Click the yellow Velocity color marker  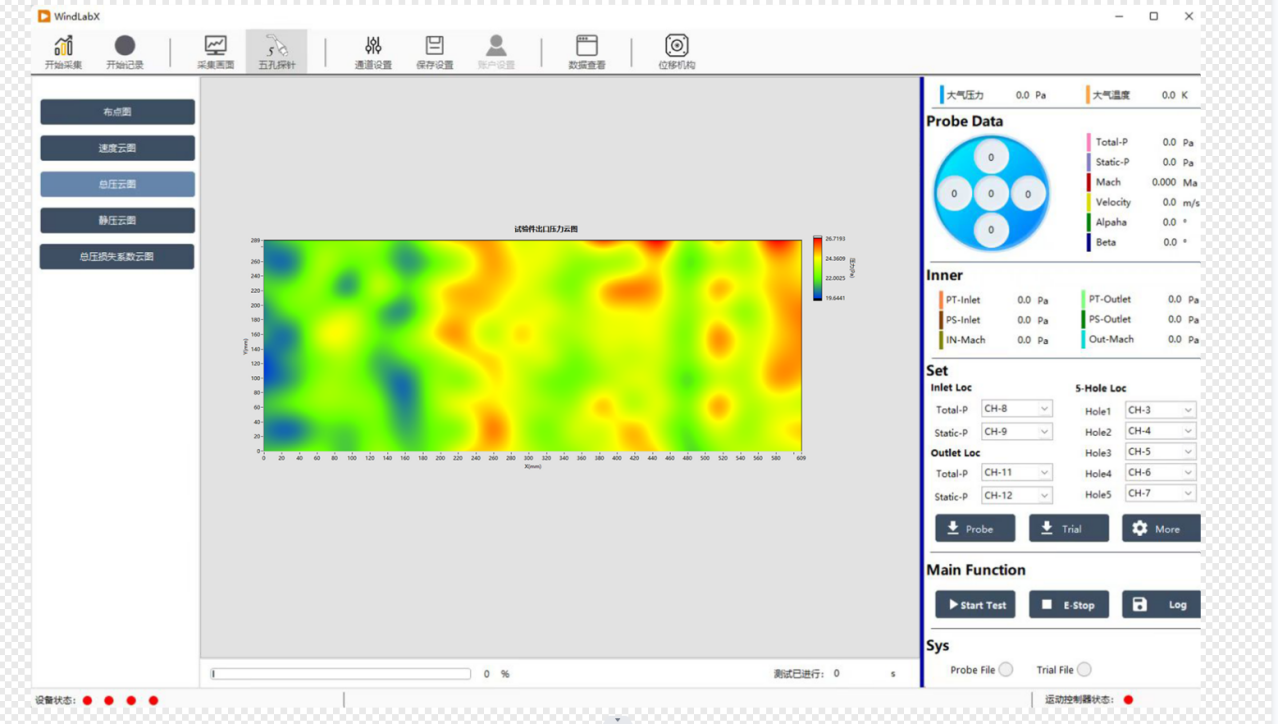pyautogui.click(x=1089, y=202)
